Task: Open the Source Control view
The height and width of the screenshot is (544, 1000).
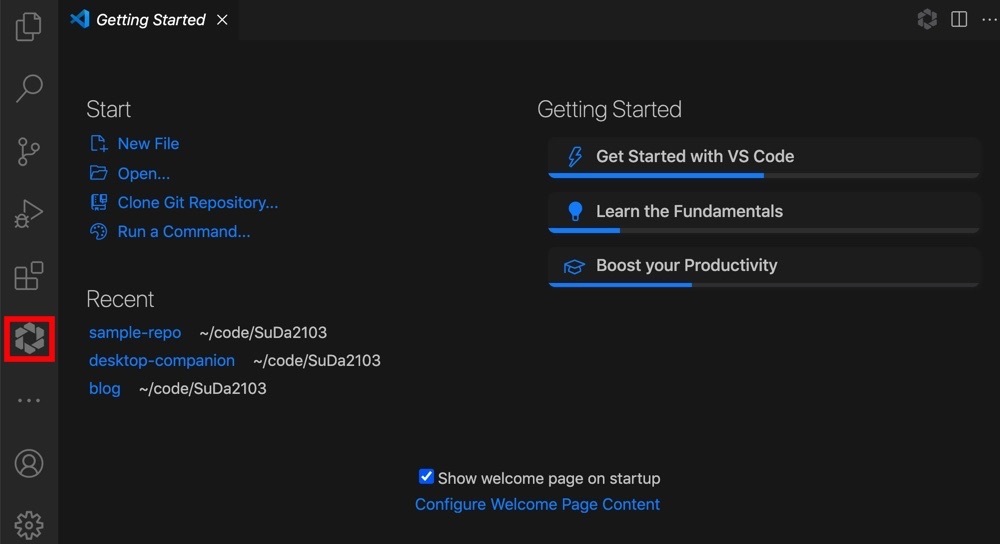Action: point(29,151)
